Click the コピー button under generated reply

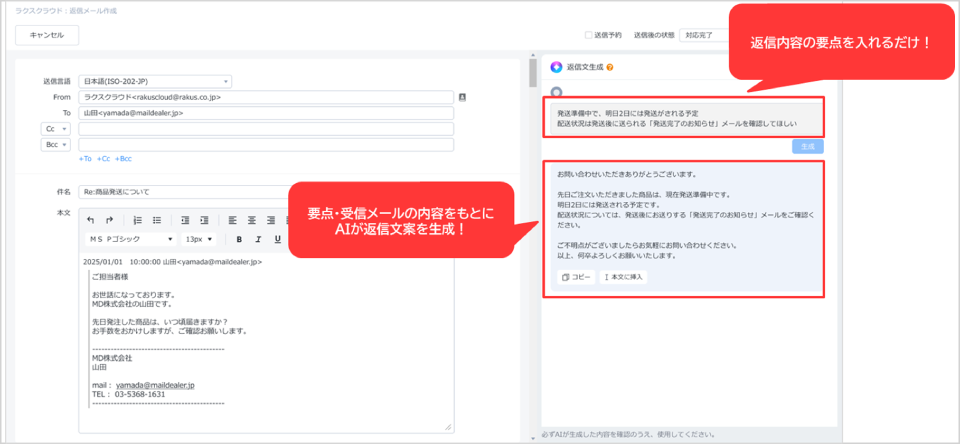pos(576,277)
